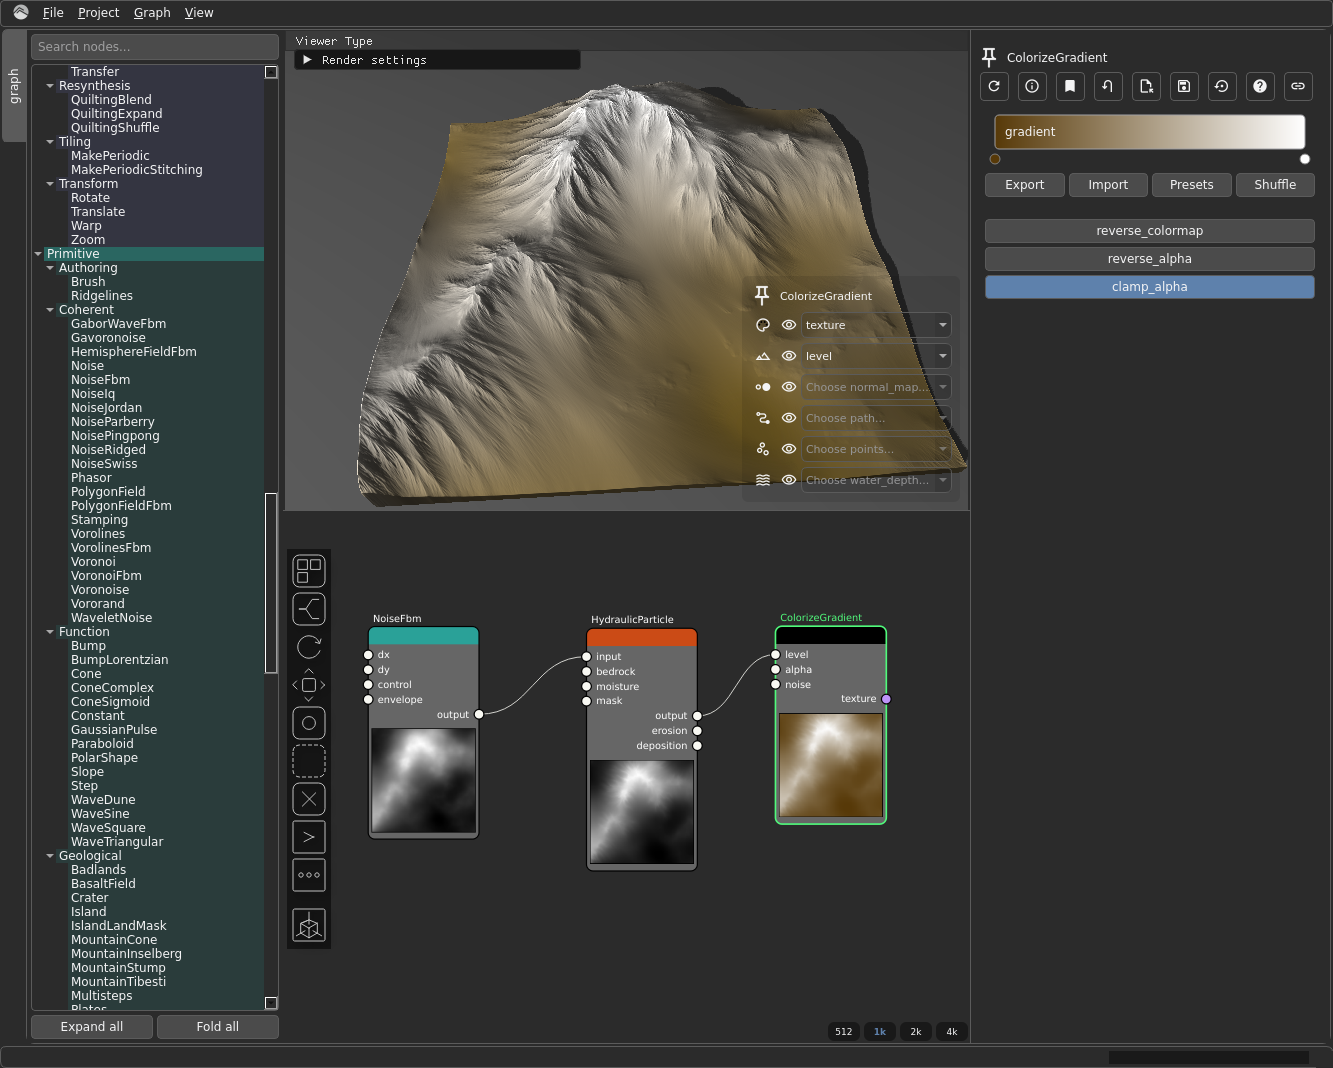Click the save disk icon in node settings
Viewport: 1333px width, 1068px height.
pyautogui.click(x=1184, y=86)
